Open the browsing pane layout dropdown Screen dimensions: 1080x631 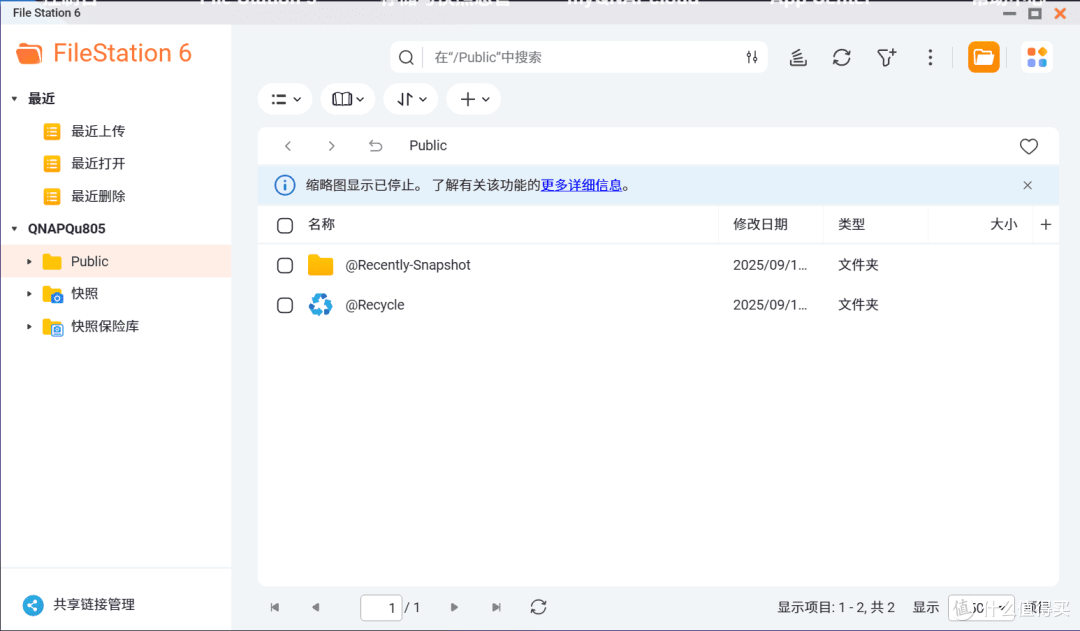pyautogui.click(x=347, y=99)
